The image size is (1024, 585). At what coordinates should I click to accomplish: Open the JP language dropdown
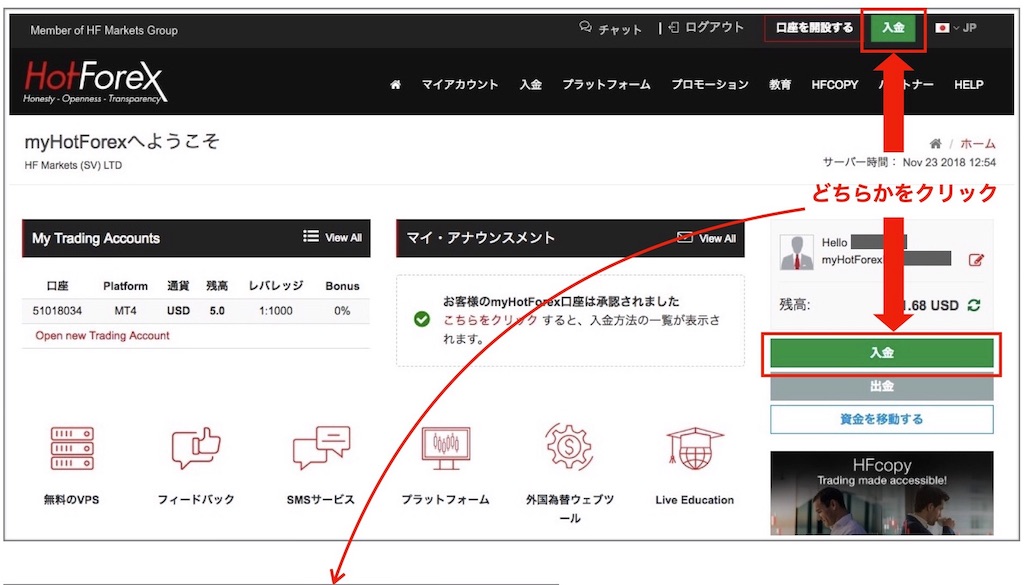coord(955,28)
